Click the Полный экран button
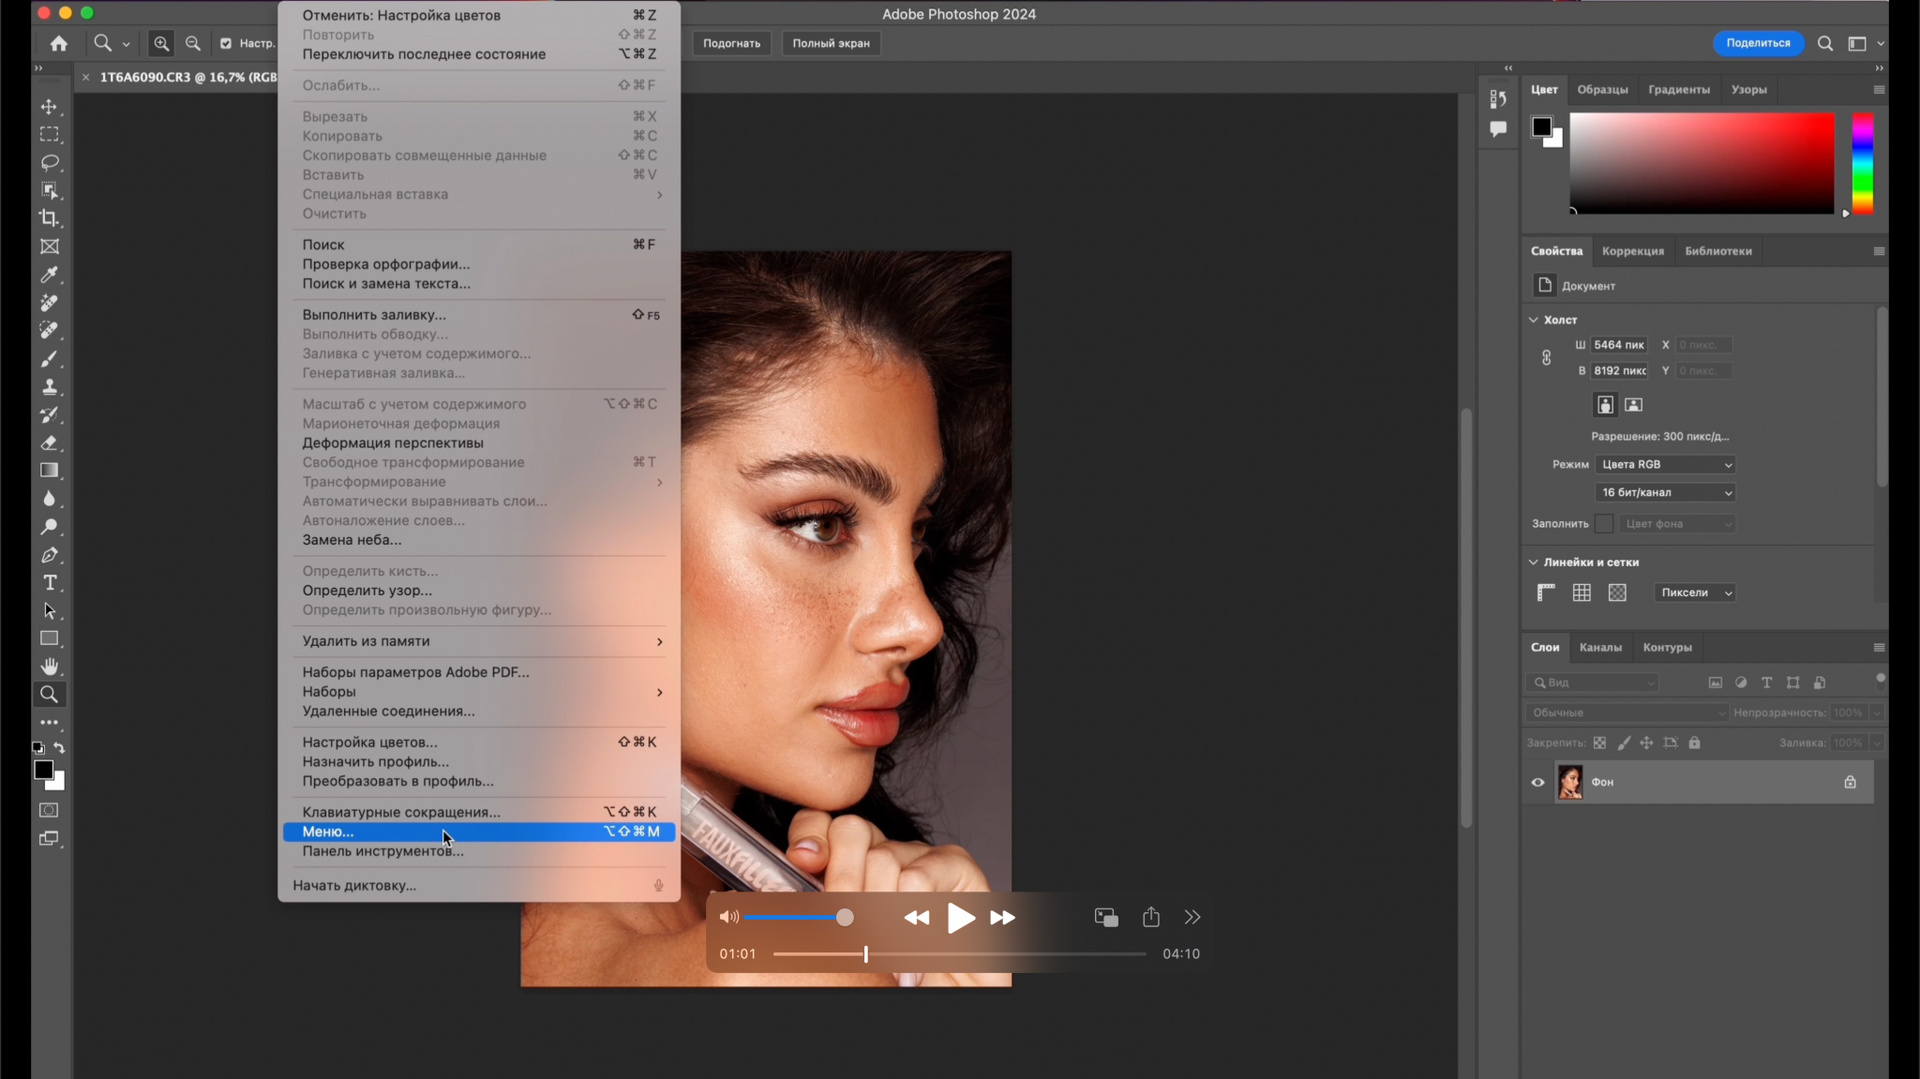The width and height of the screenshot is (1920, 1079). point(830,43)
